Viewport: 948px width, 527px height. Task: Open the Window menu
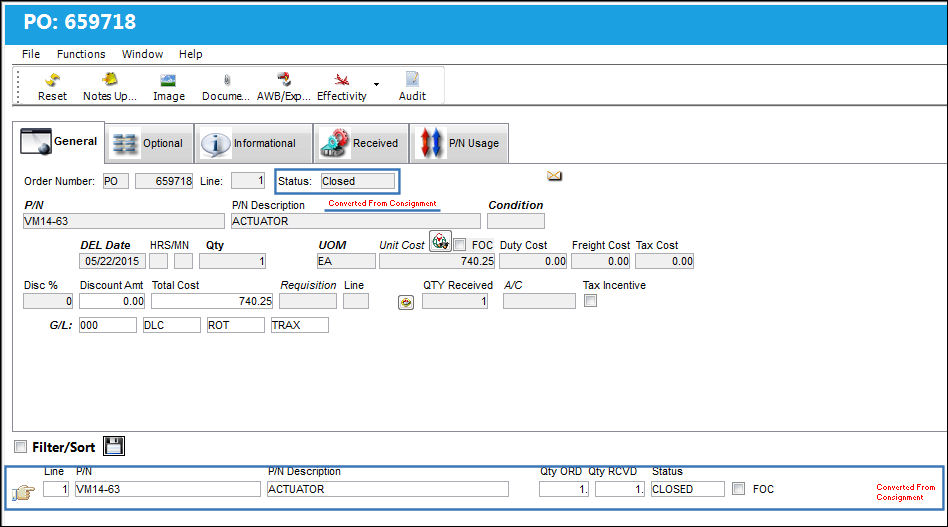(142, 54)
